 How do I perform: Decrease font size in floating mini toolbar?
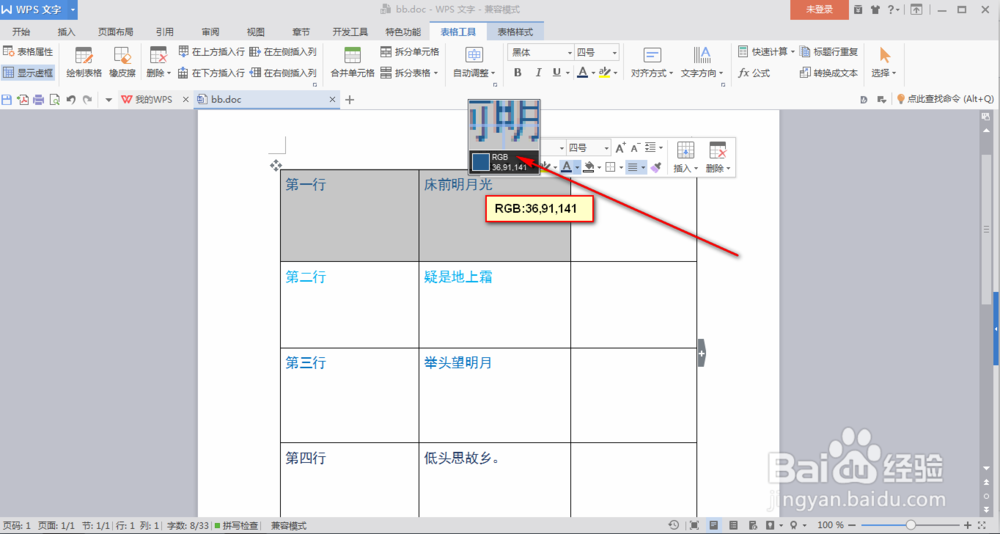pos(635,148)
